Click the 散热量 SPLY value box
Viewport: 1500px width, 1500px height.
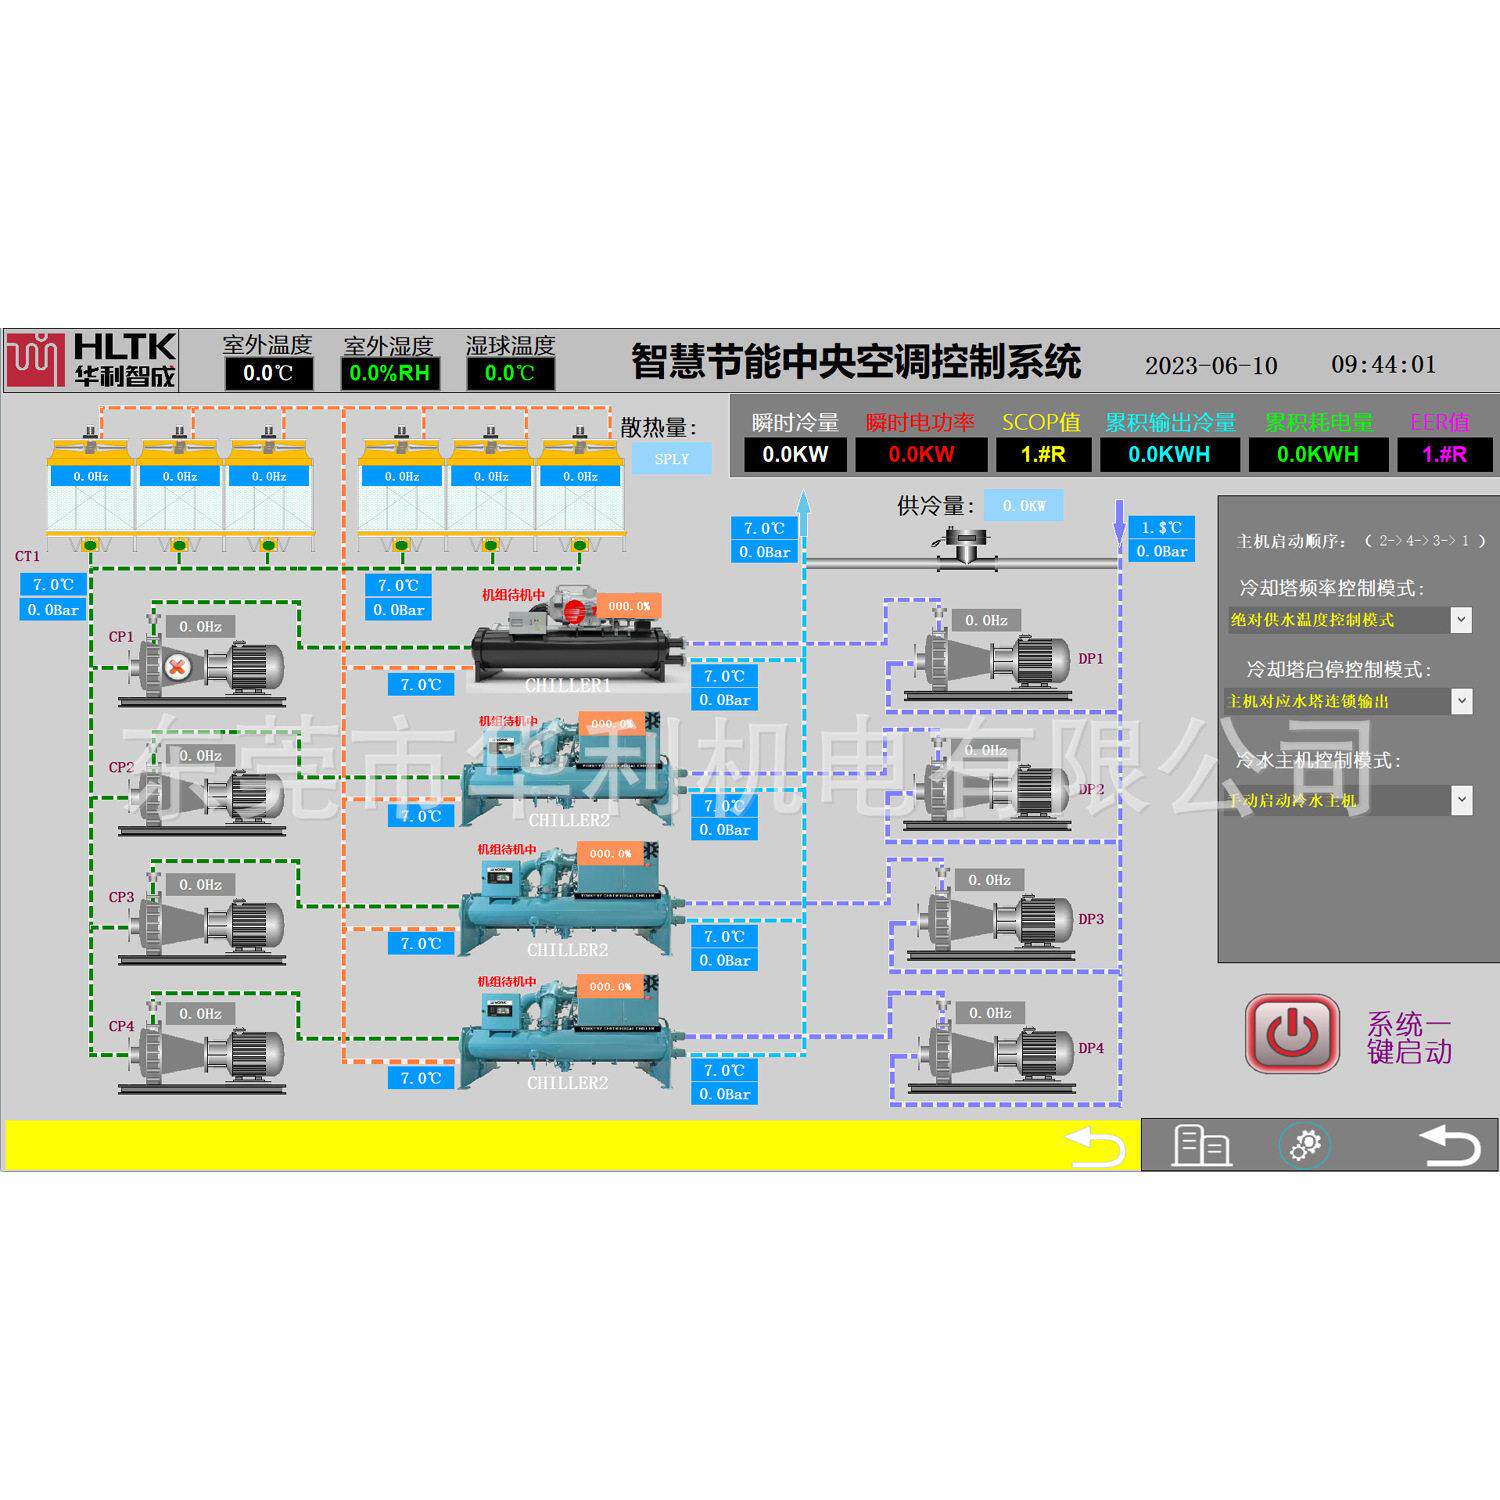click(672, 459)
